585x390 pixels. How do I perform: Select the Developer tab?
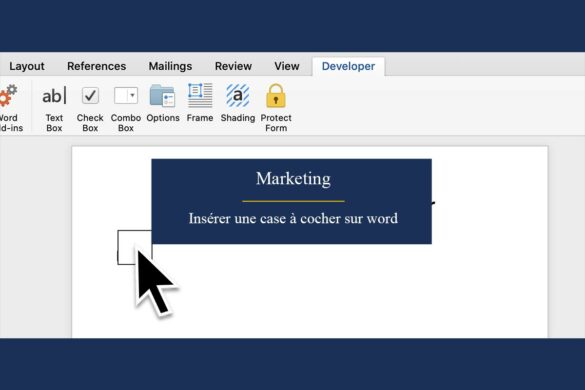[x=348, y=66]
